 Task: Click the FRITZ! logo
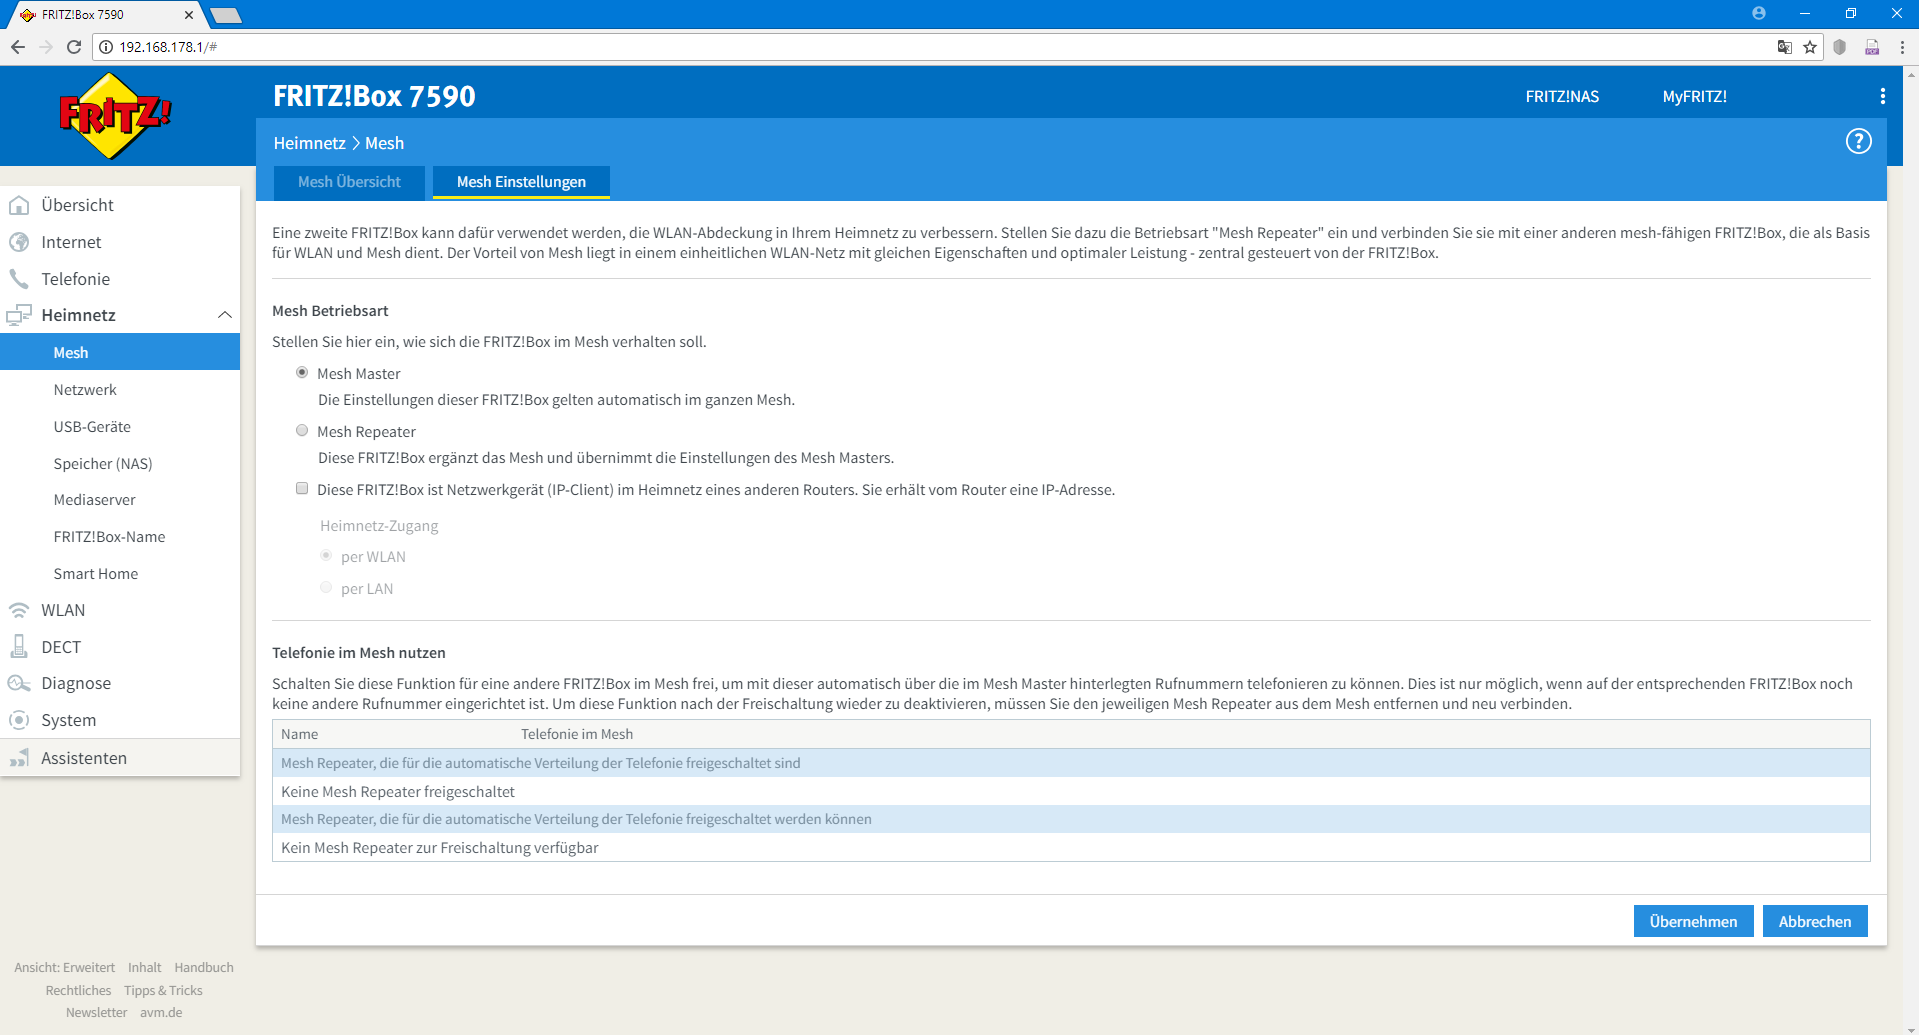(116, 116)
